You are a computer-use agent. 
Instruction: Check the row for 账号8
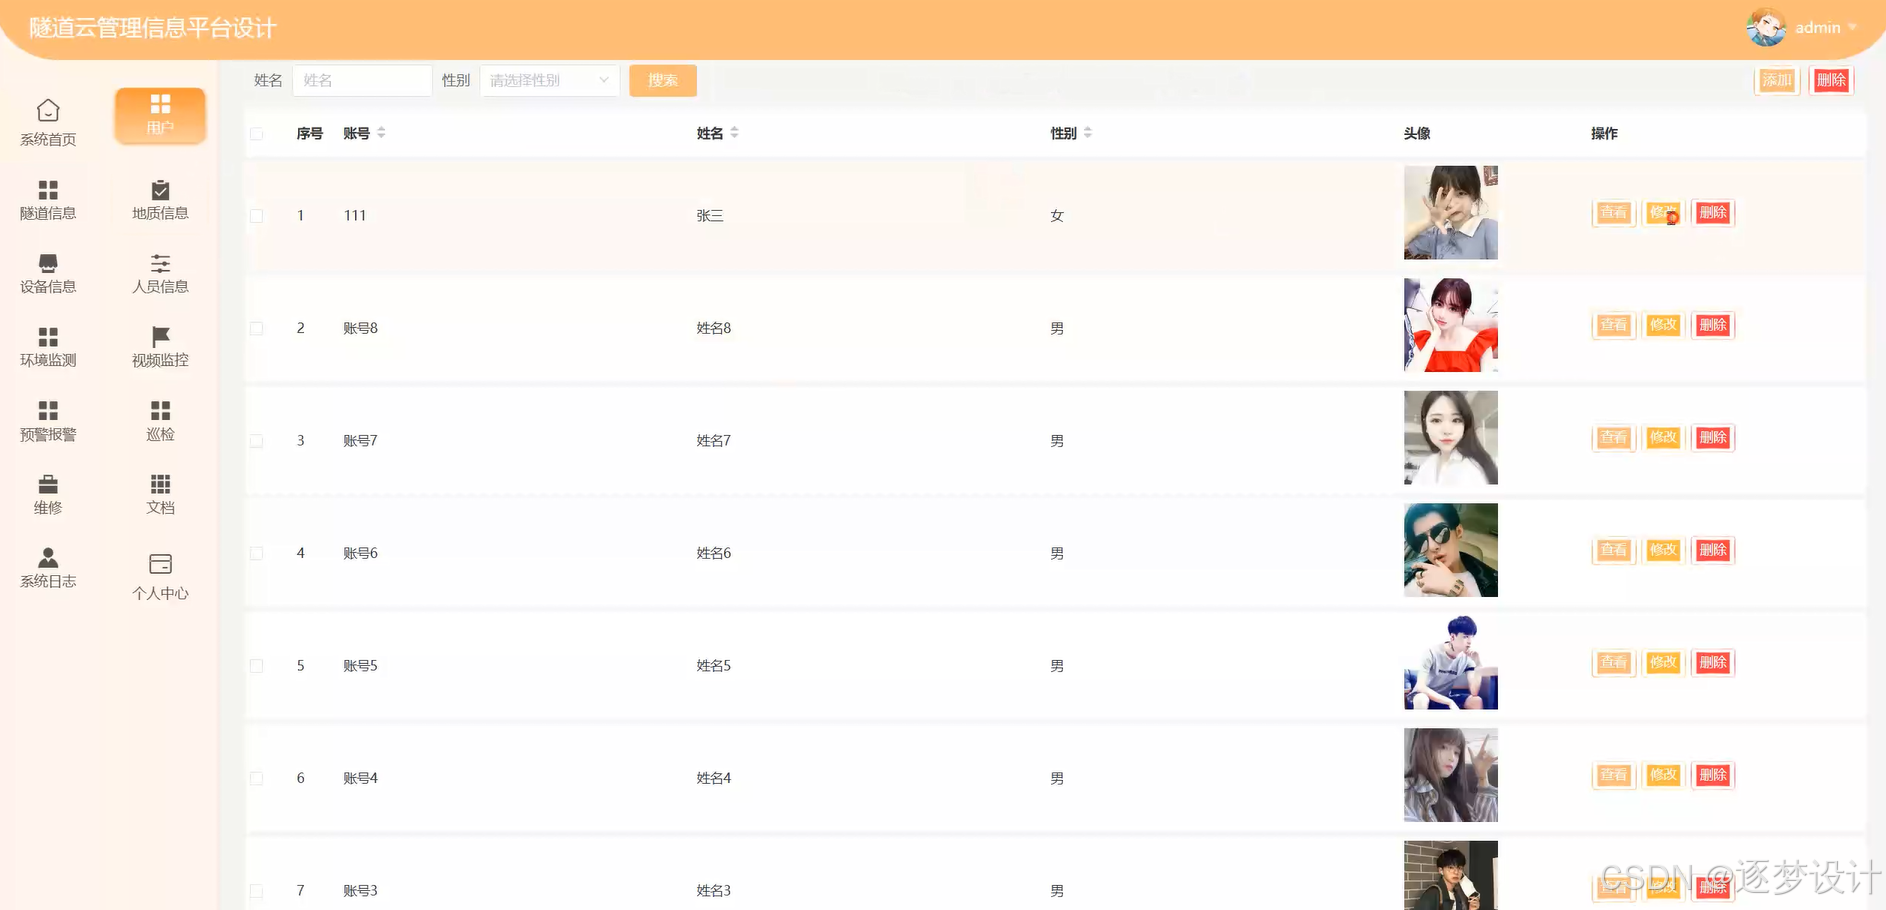[x=257, y=328]
